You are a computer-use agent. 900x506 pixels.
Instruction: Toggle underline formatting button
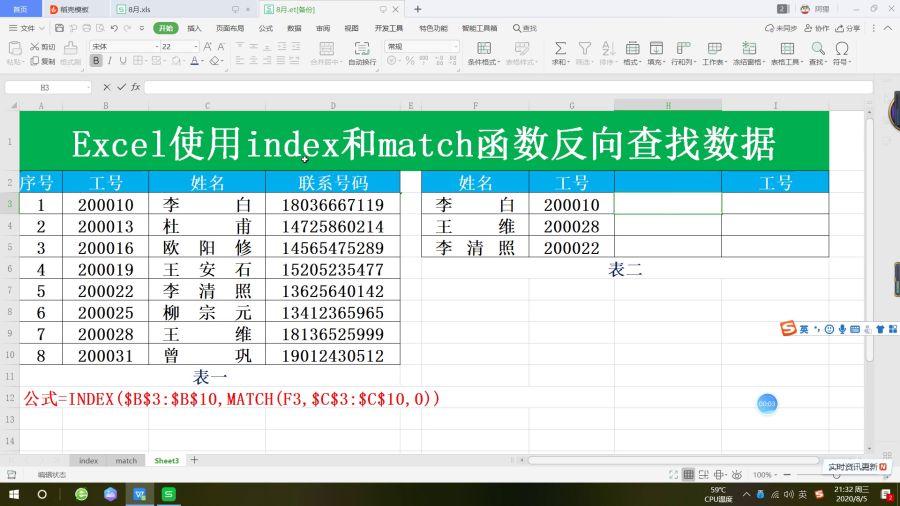tap(122, 61)
